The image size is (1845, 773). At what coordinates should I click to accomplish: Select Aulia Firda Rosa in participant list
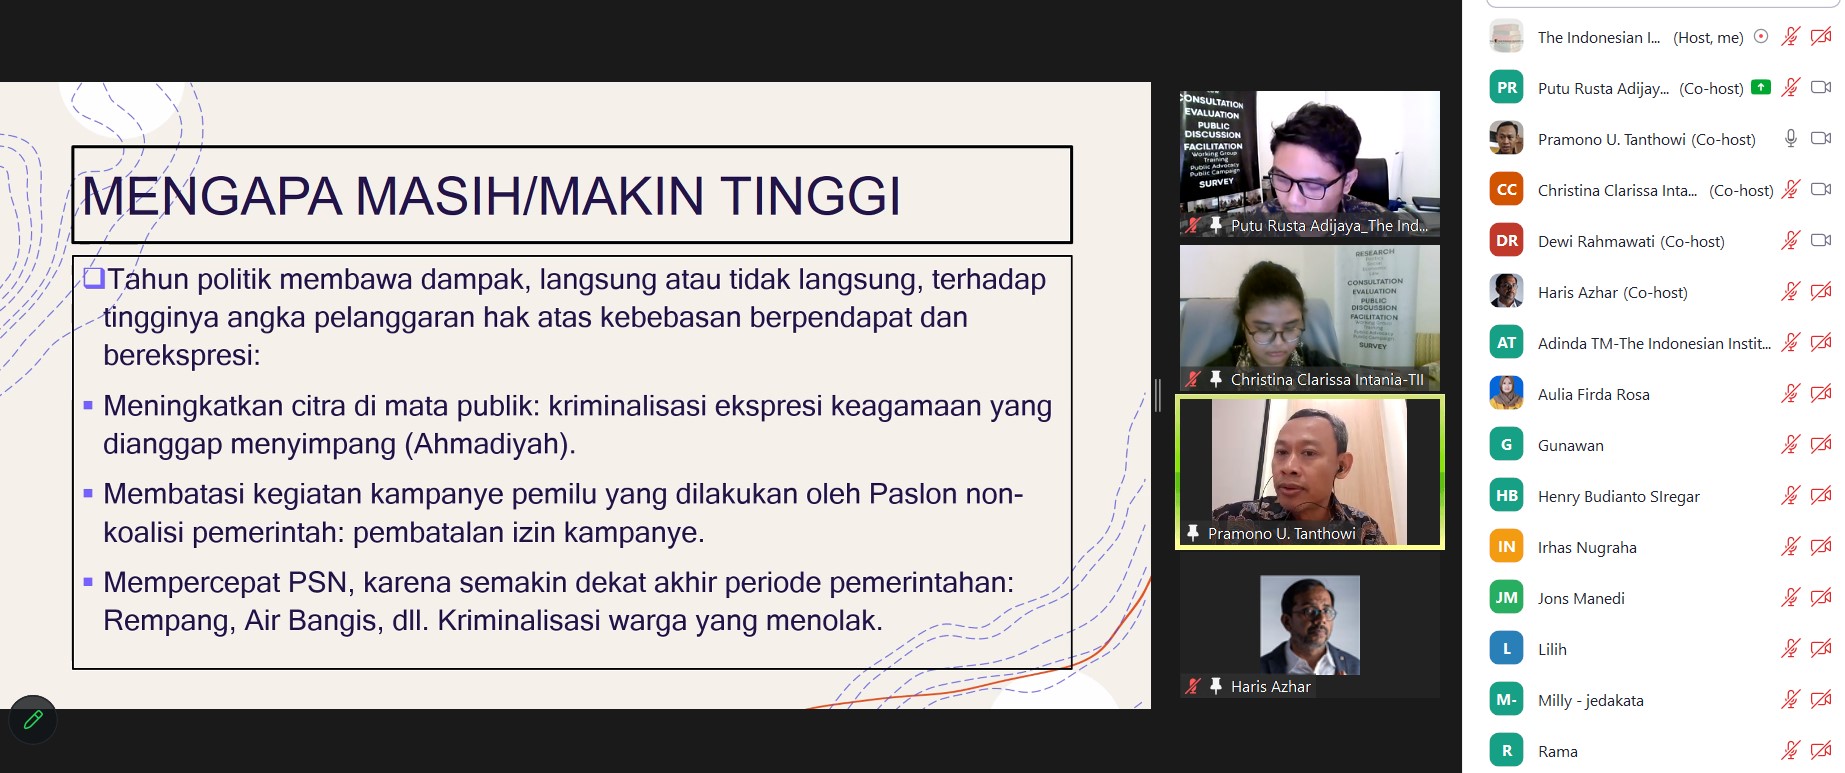tap(1593, 394)
